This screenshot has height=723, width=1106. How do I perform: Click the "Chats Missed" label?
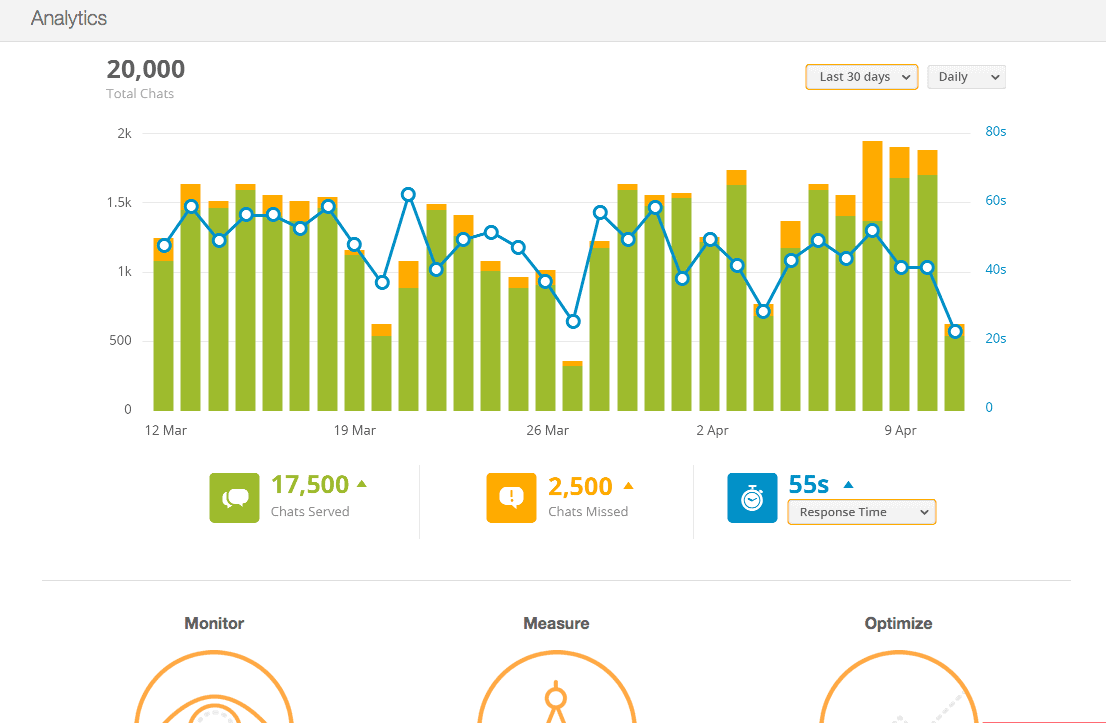[x=588, y=512]
